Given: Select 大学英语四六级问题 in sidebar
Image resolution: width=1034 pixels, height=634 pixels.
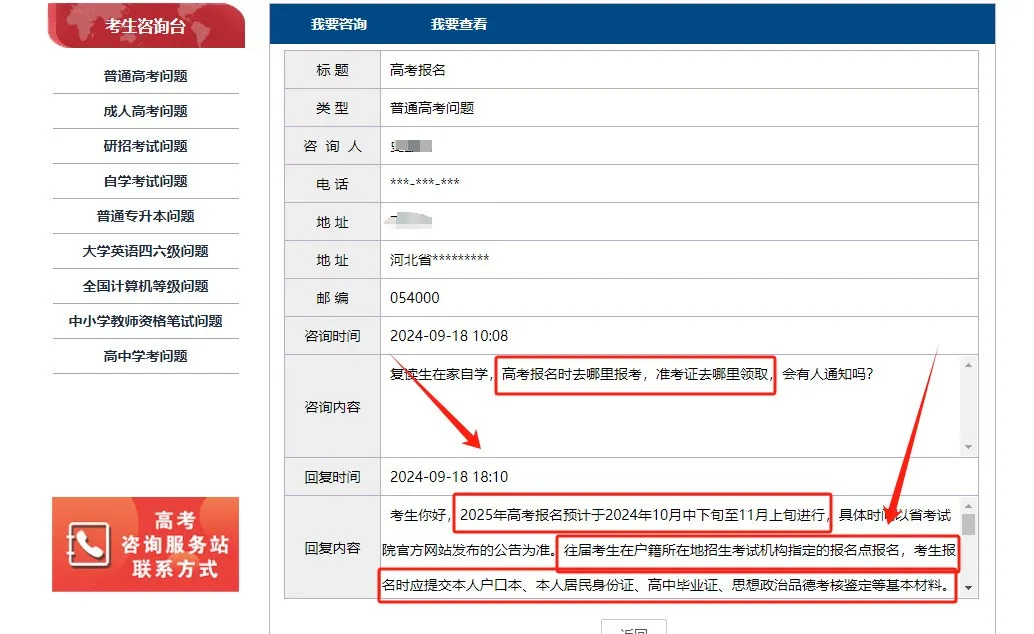Looking at the screenshot, I should (x=146, y=251).
